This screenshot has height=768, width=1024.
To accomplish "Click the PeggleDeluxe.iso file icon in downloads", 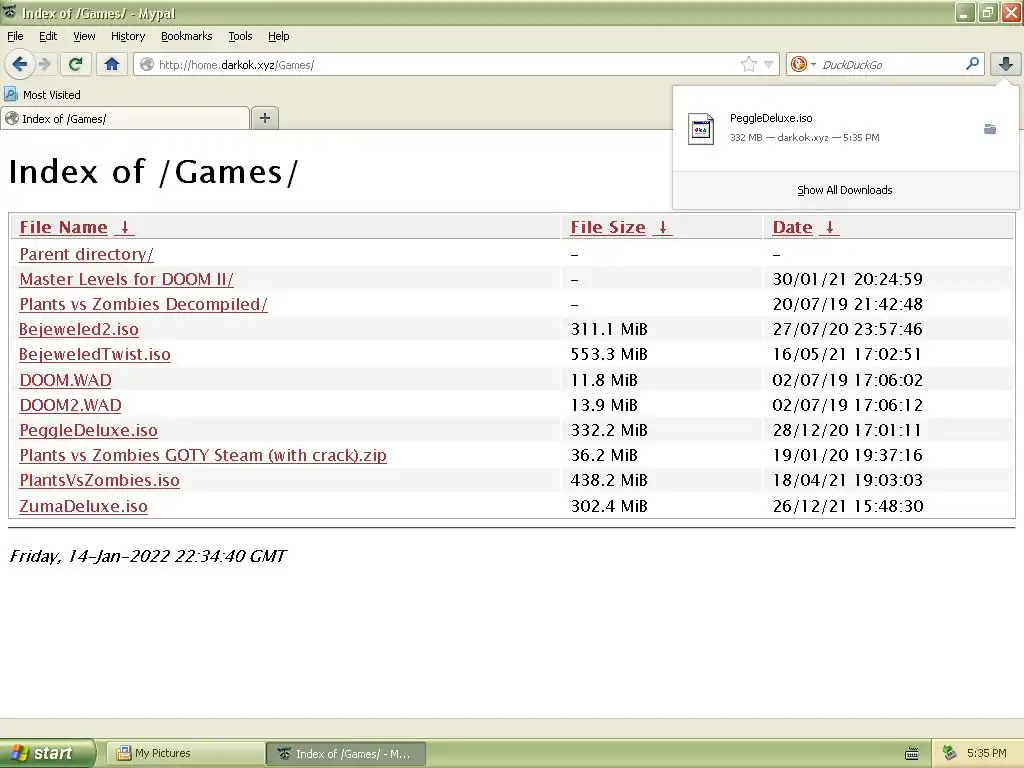I will (x=701, y=128).
